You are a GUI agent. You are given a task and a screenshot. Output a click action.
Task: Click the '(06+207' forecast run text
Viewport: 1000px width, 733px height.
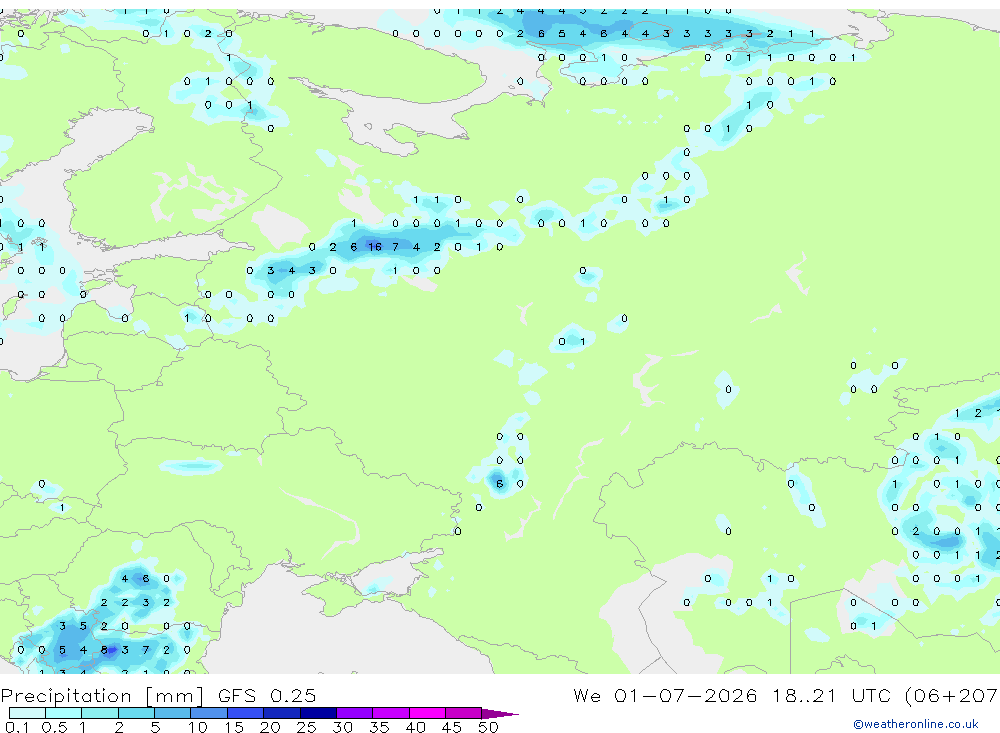tap(952, 696)
